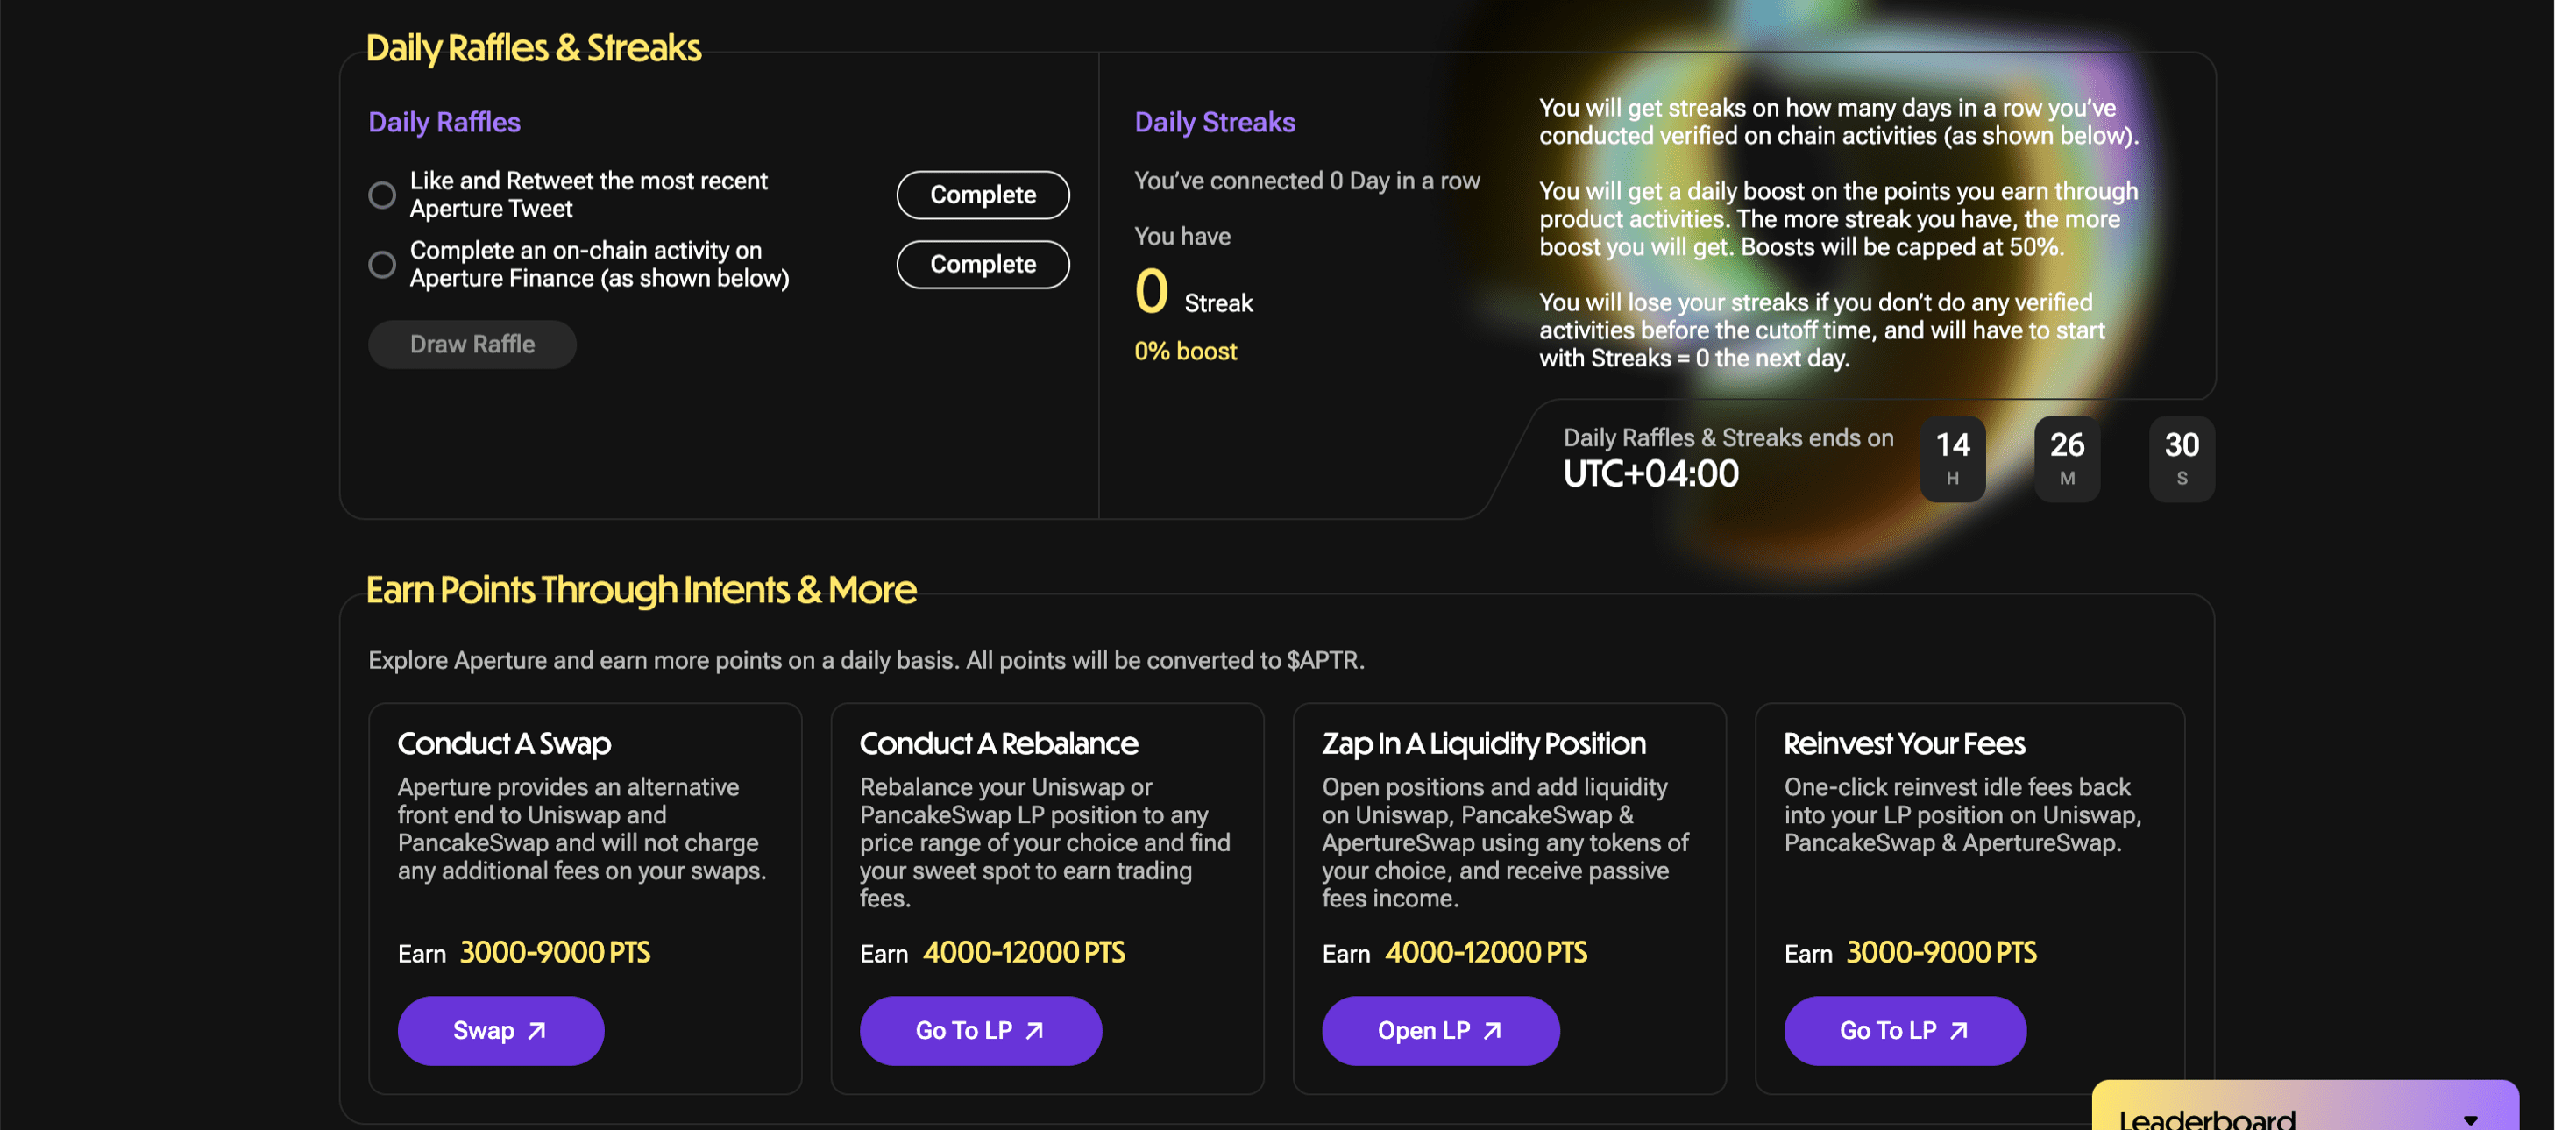2576x1130 pixels.
Task: Click the minutes countdown tile
Action: click(2067, 459)
